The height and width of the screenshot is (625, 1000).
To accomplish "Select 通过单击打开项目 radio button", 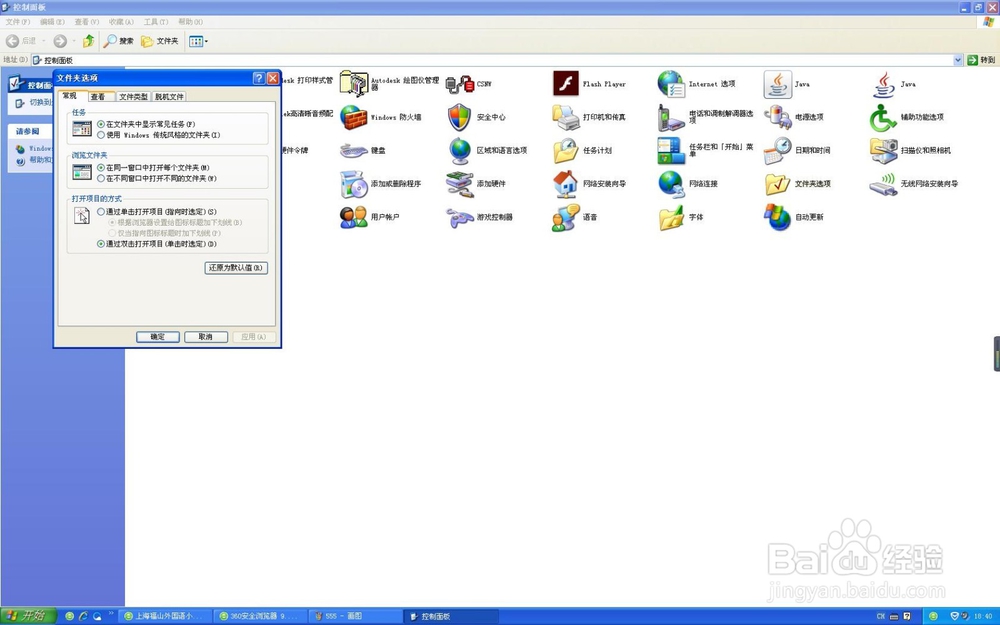I will click(x=101, y=212).
